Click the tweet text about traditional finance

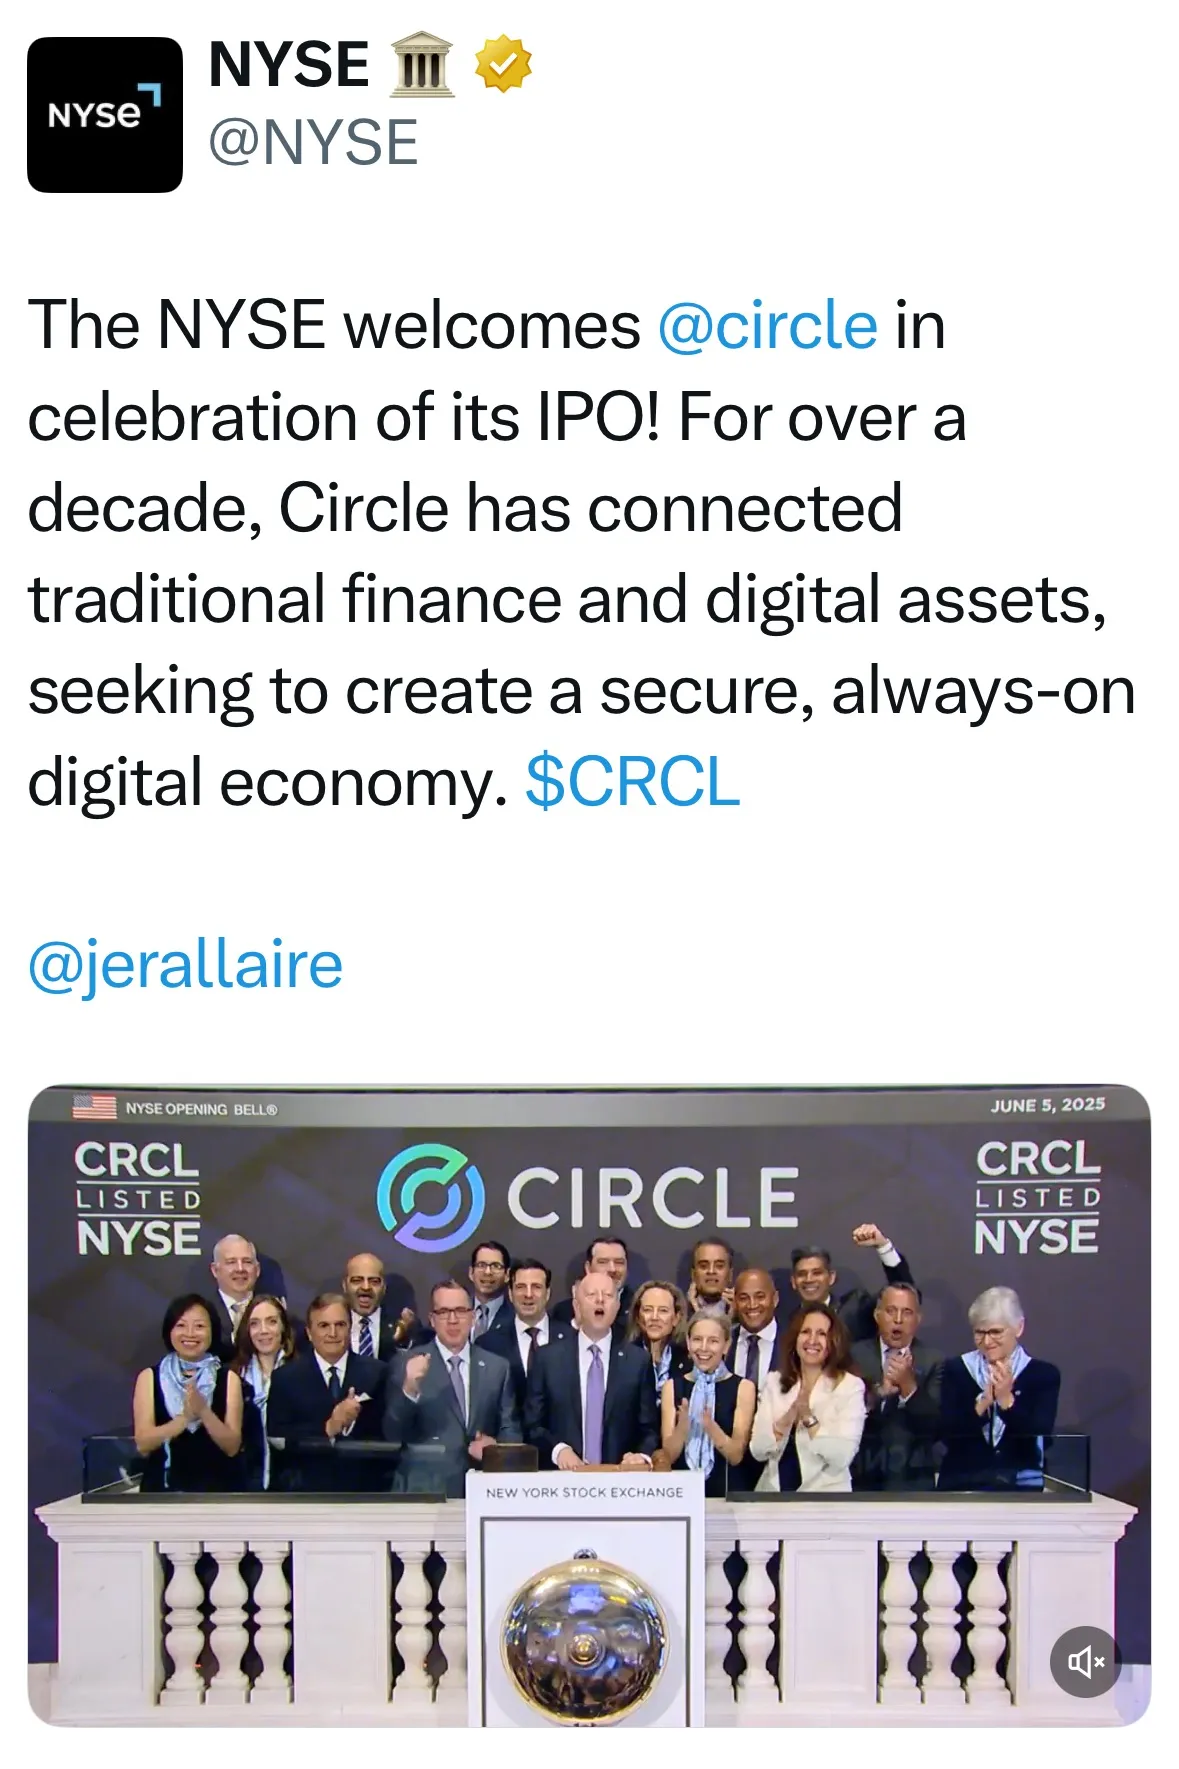566,599
